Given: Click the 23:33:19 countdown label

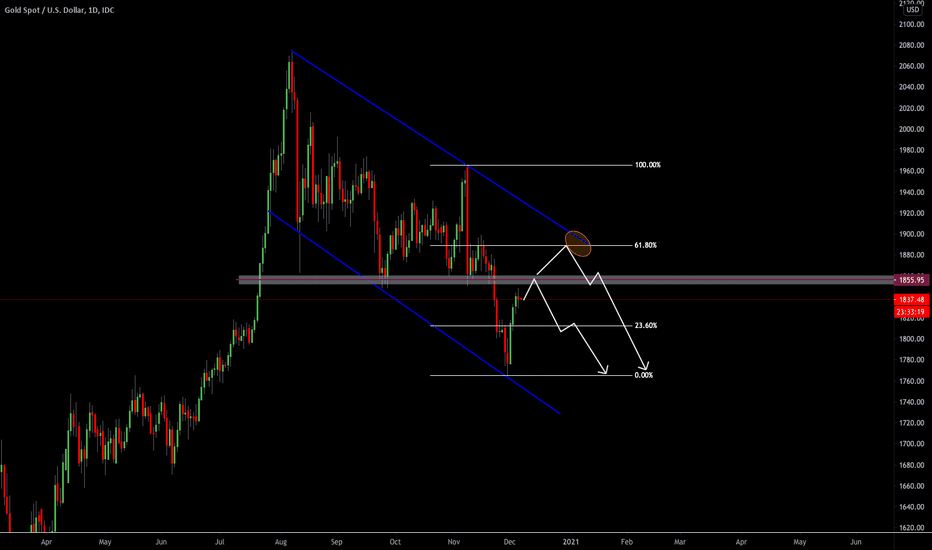Looking at the screenshot, I should 912,312.
